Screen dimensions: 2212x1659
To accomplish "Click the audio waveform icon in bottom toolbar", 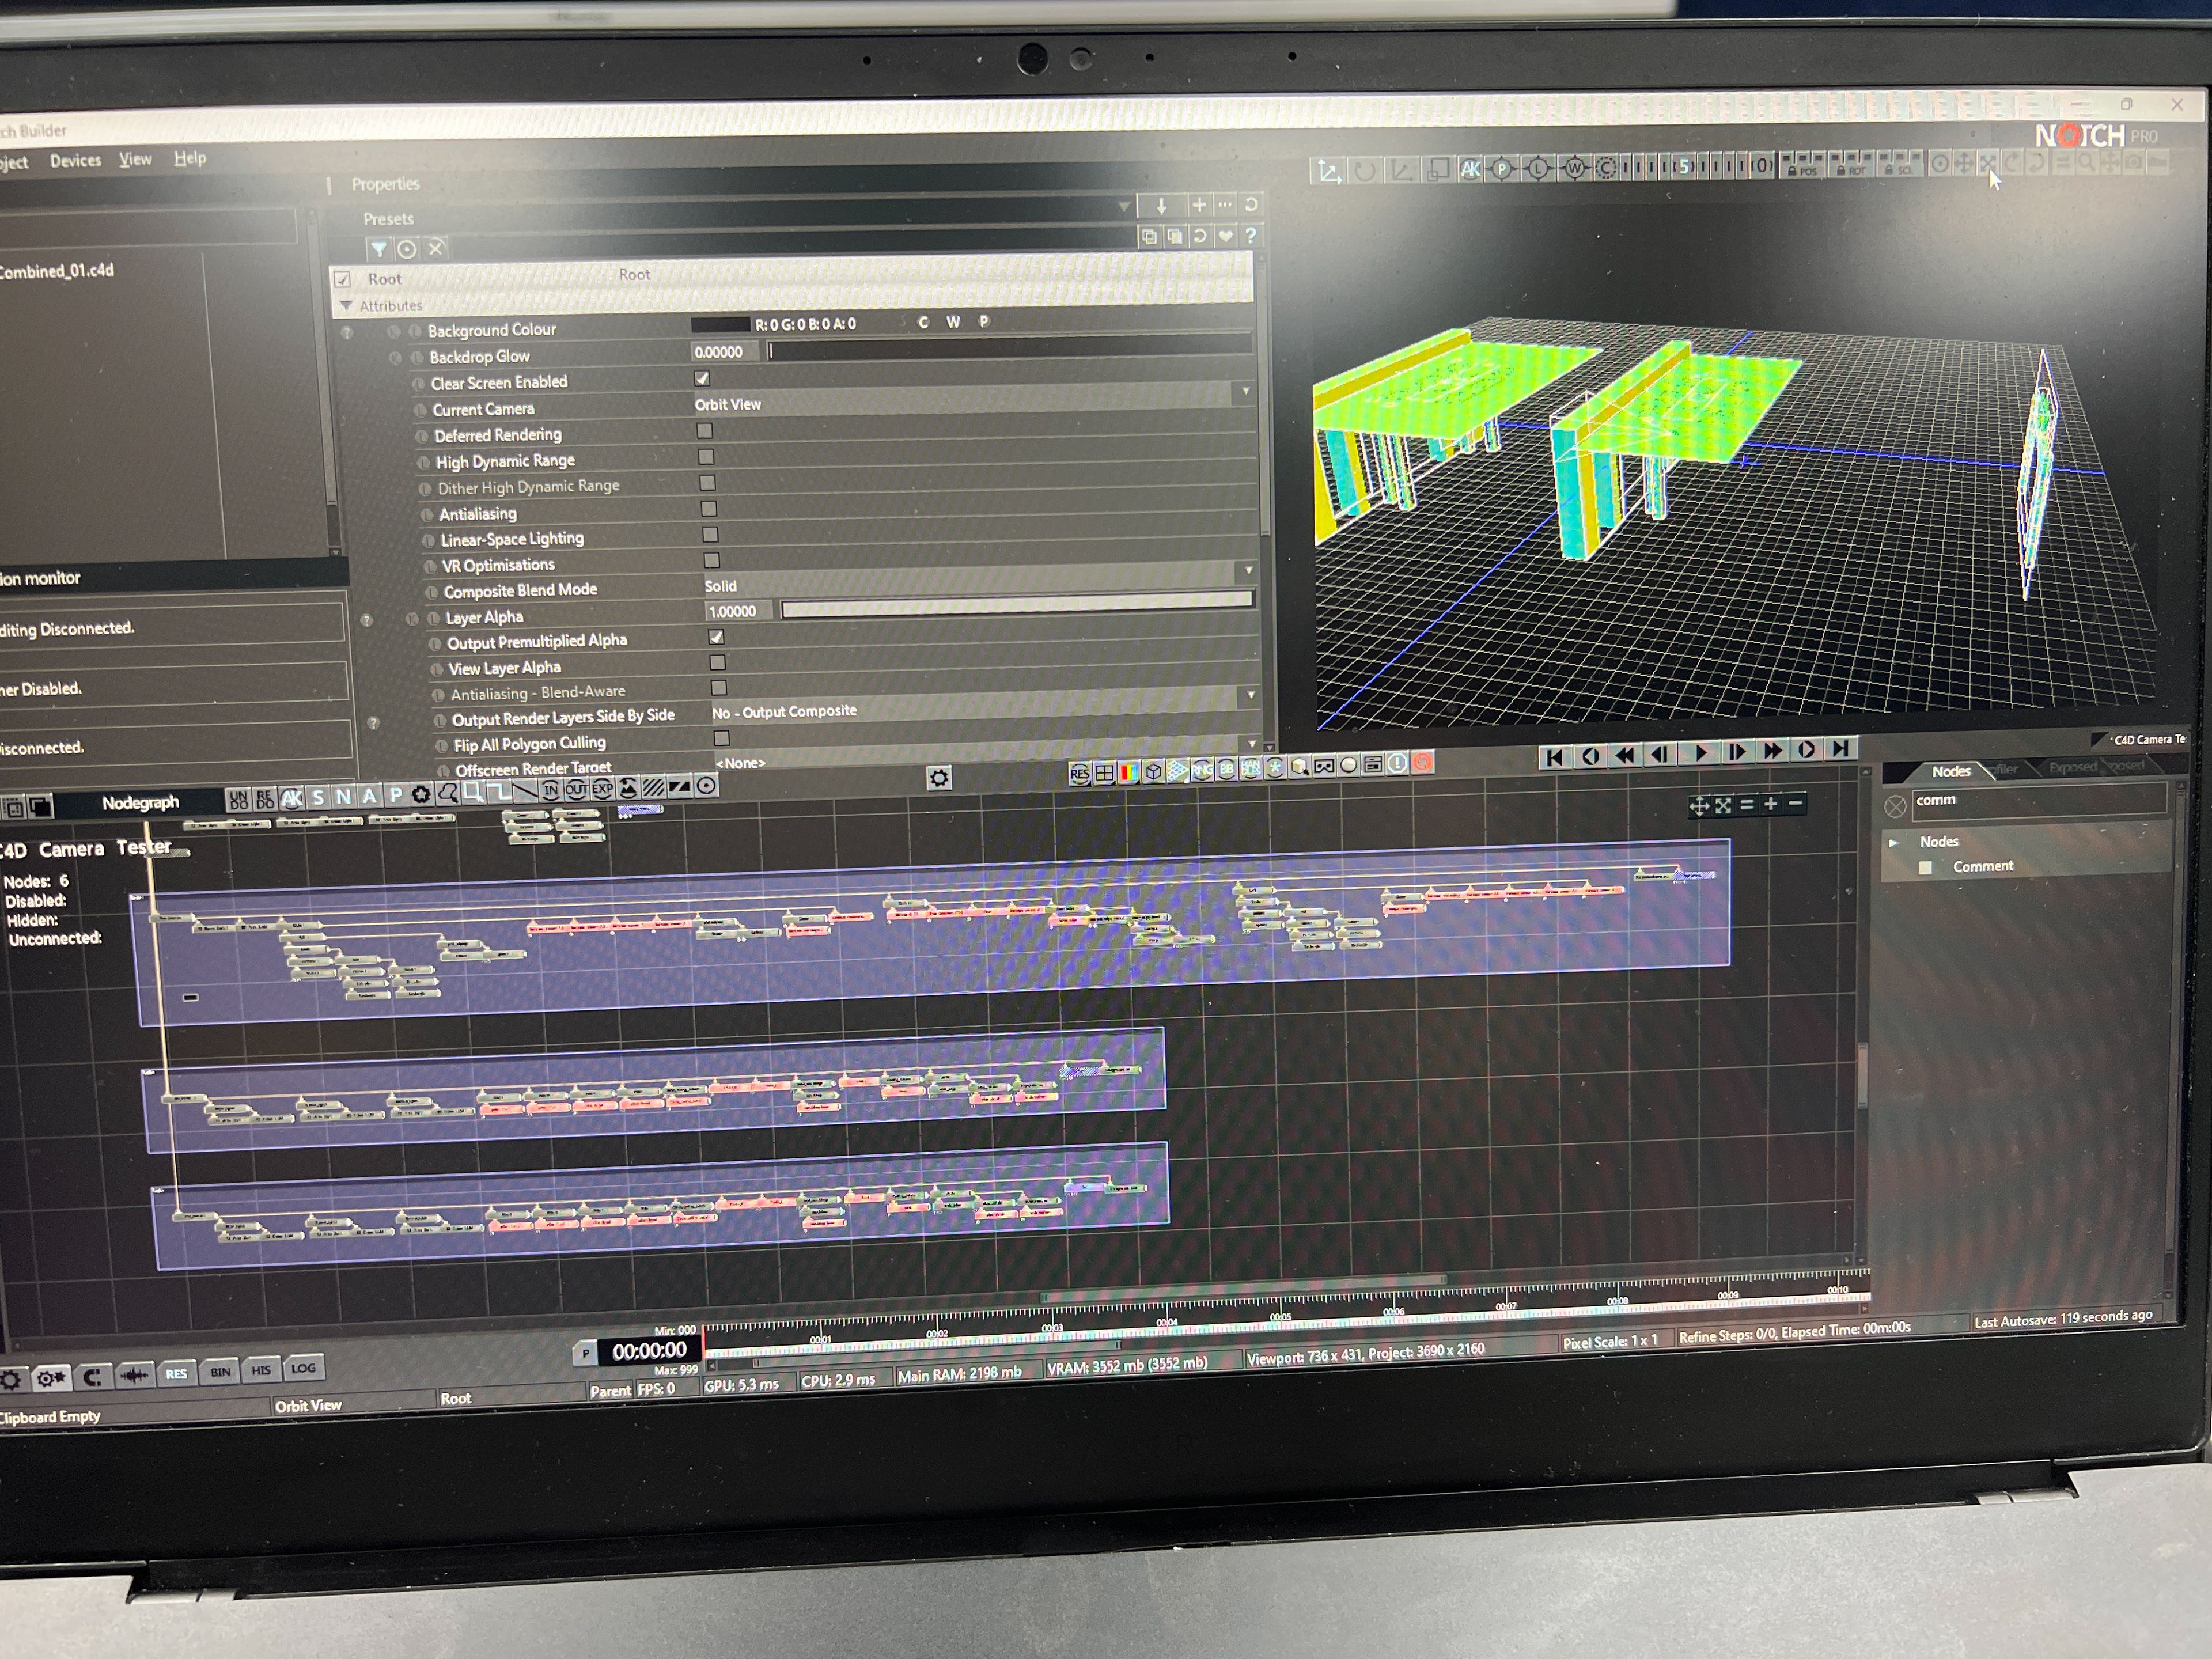I will (x=134, y=1376).
